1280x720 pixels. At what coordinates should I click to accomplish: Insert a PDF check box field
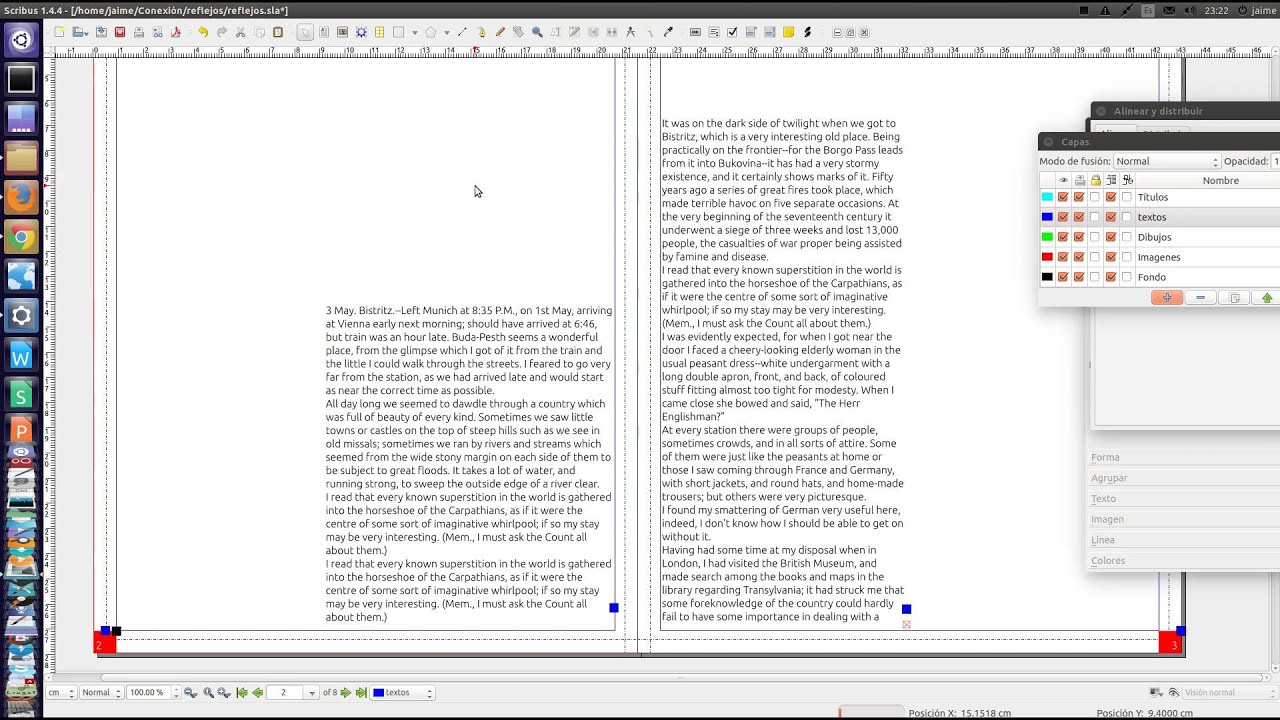[732, 32]
